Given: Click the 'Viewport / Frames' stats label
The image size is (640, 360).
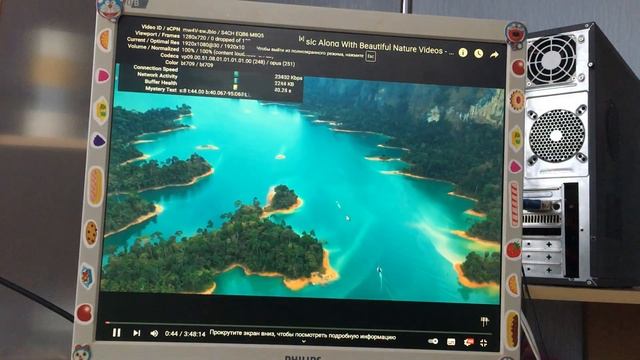Looking at the screenshot, I should tap(157, 35).
